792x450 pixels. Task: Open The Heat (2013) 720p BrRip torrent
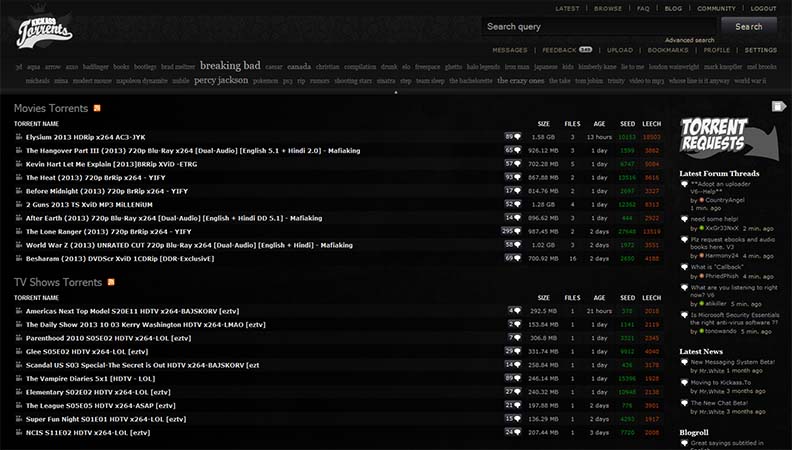click(95, 177)
